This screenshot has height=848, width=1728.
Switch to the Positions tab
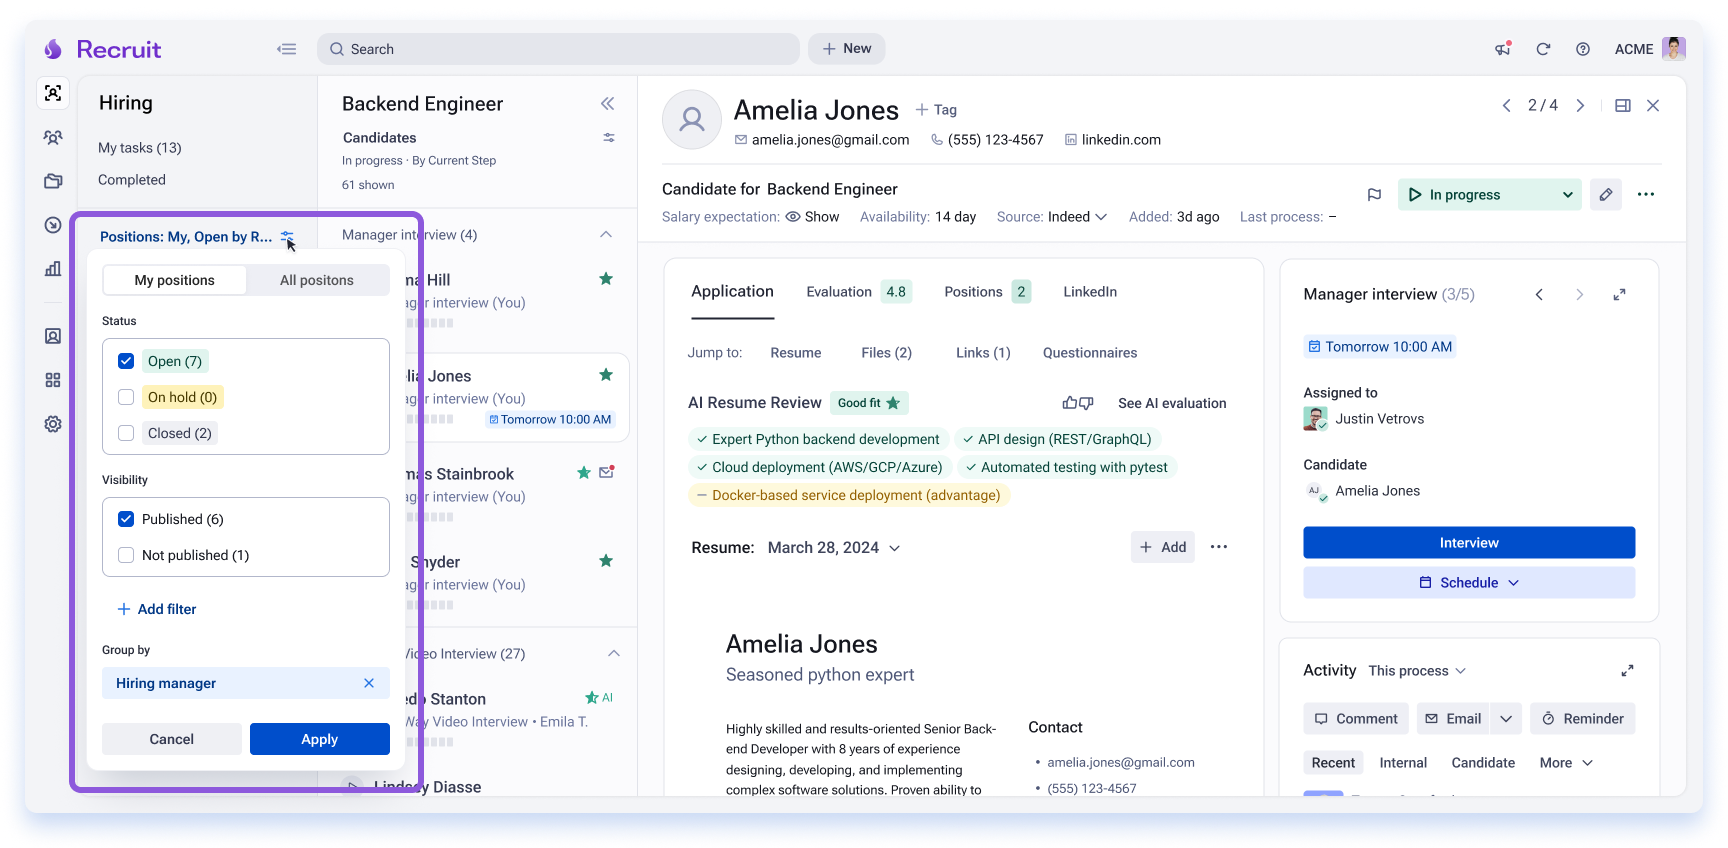(x=987, y=292)
